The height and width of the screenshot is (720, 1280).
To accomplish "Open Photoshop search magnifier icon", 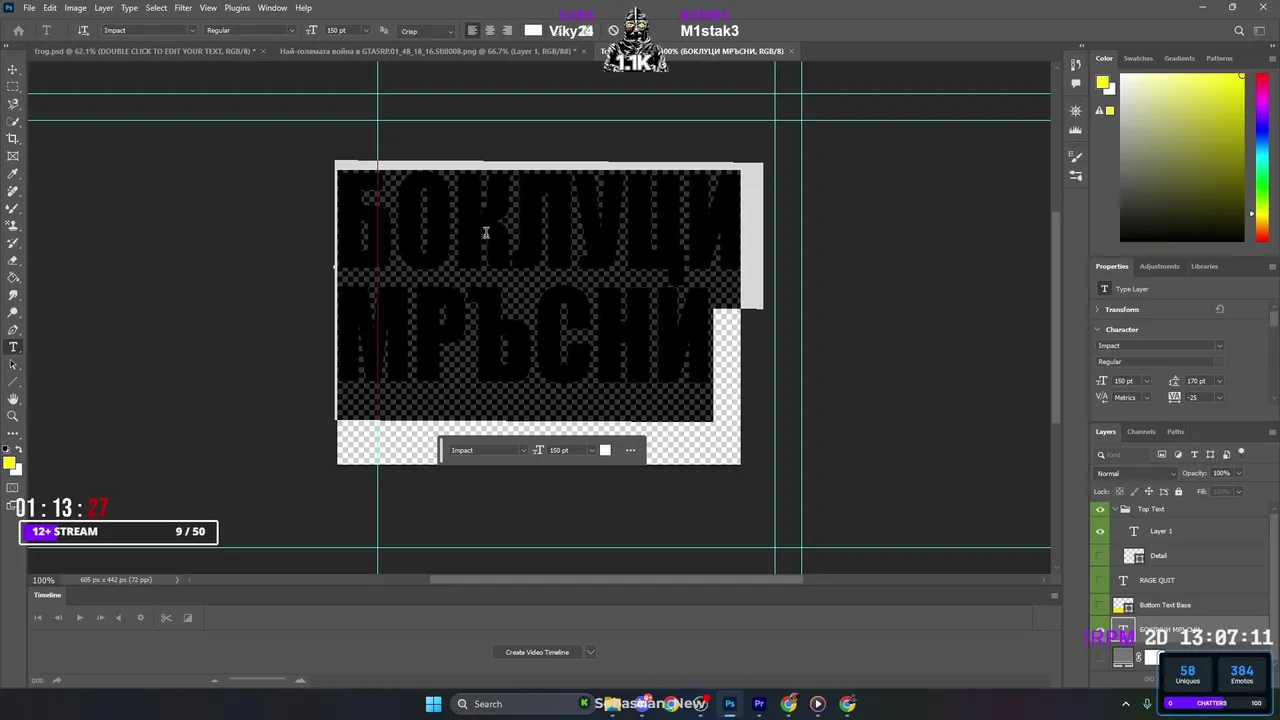I will pos(1239,31).
